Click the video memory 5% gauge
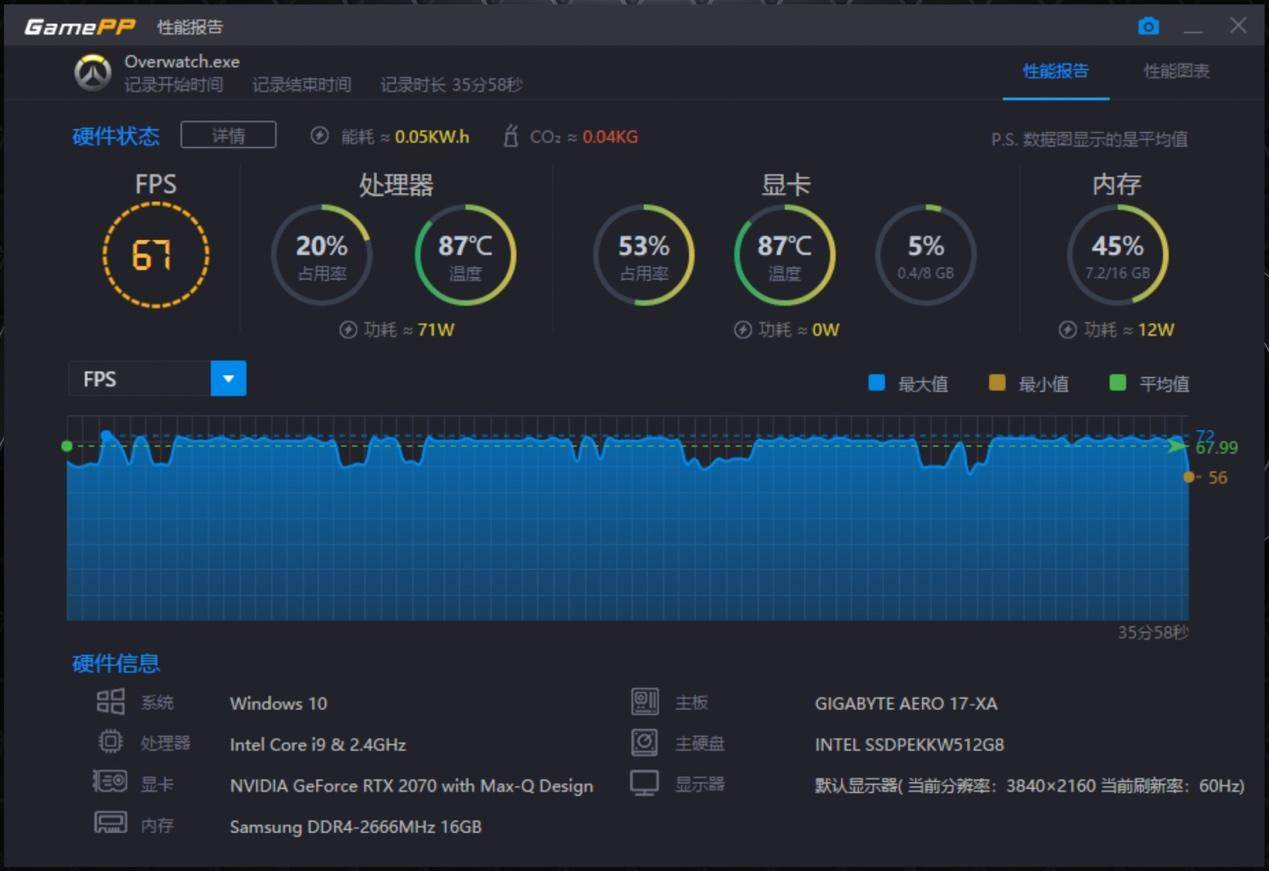Image resolution: width=1269 pixels, height=871 pixels. 926,255
